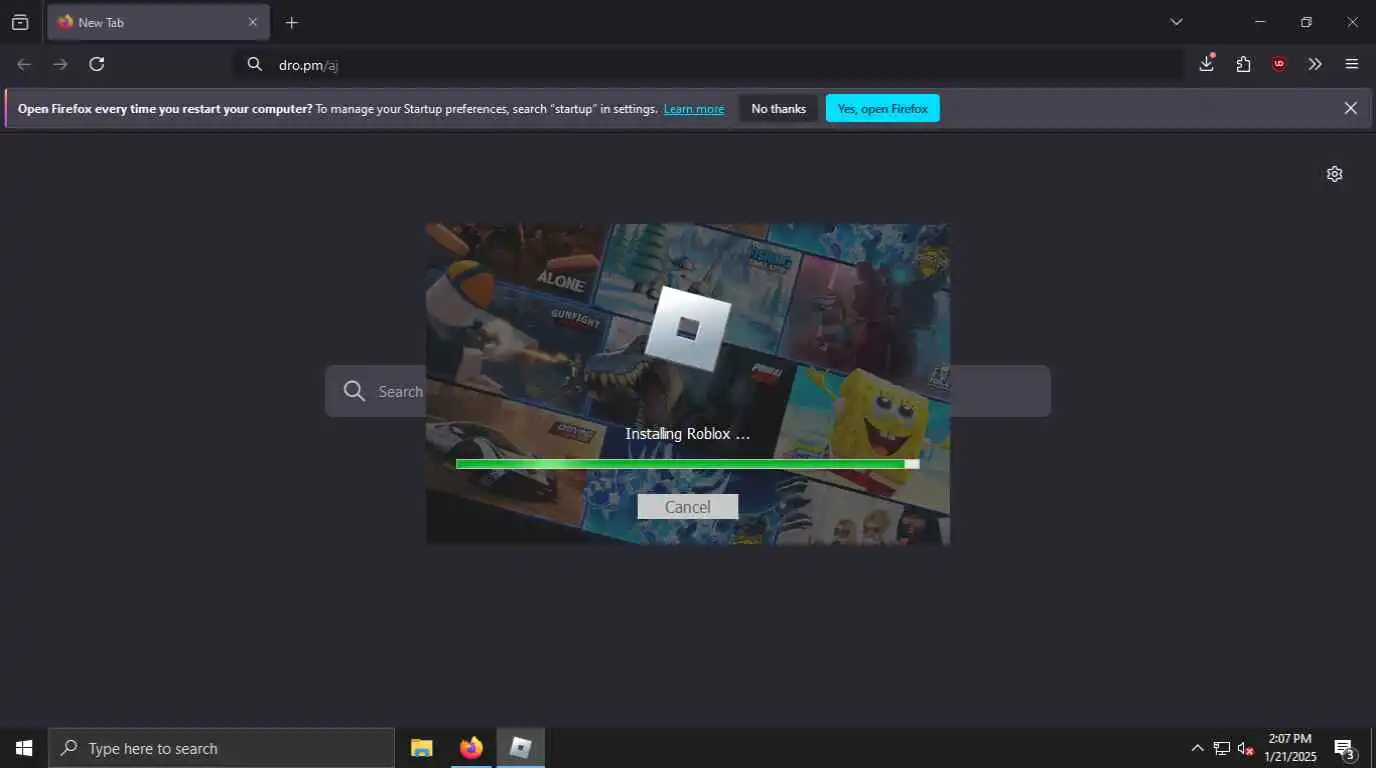Open new tab personalization gear settings
Image resolution: width=1376 pixels, height=768 pixels.
[x=1334, y=174]
